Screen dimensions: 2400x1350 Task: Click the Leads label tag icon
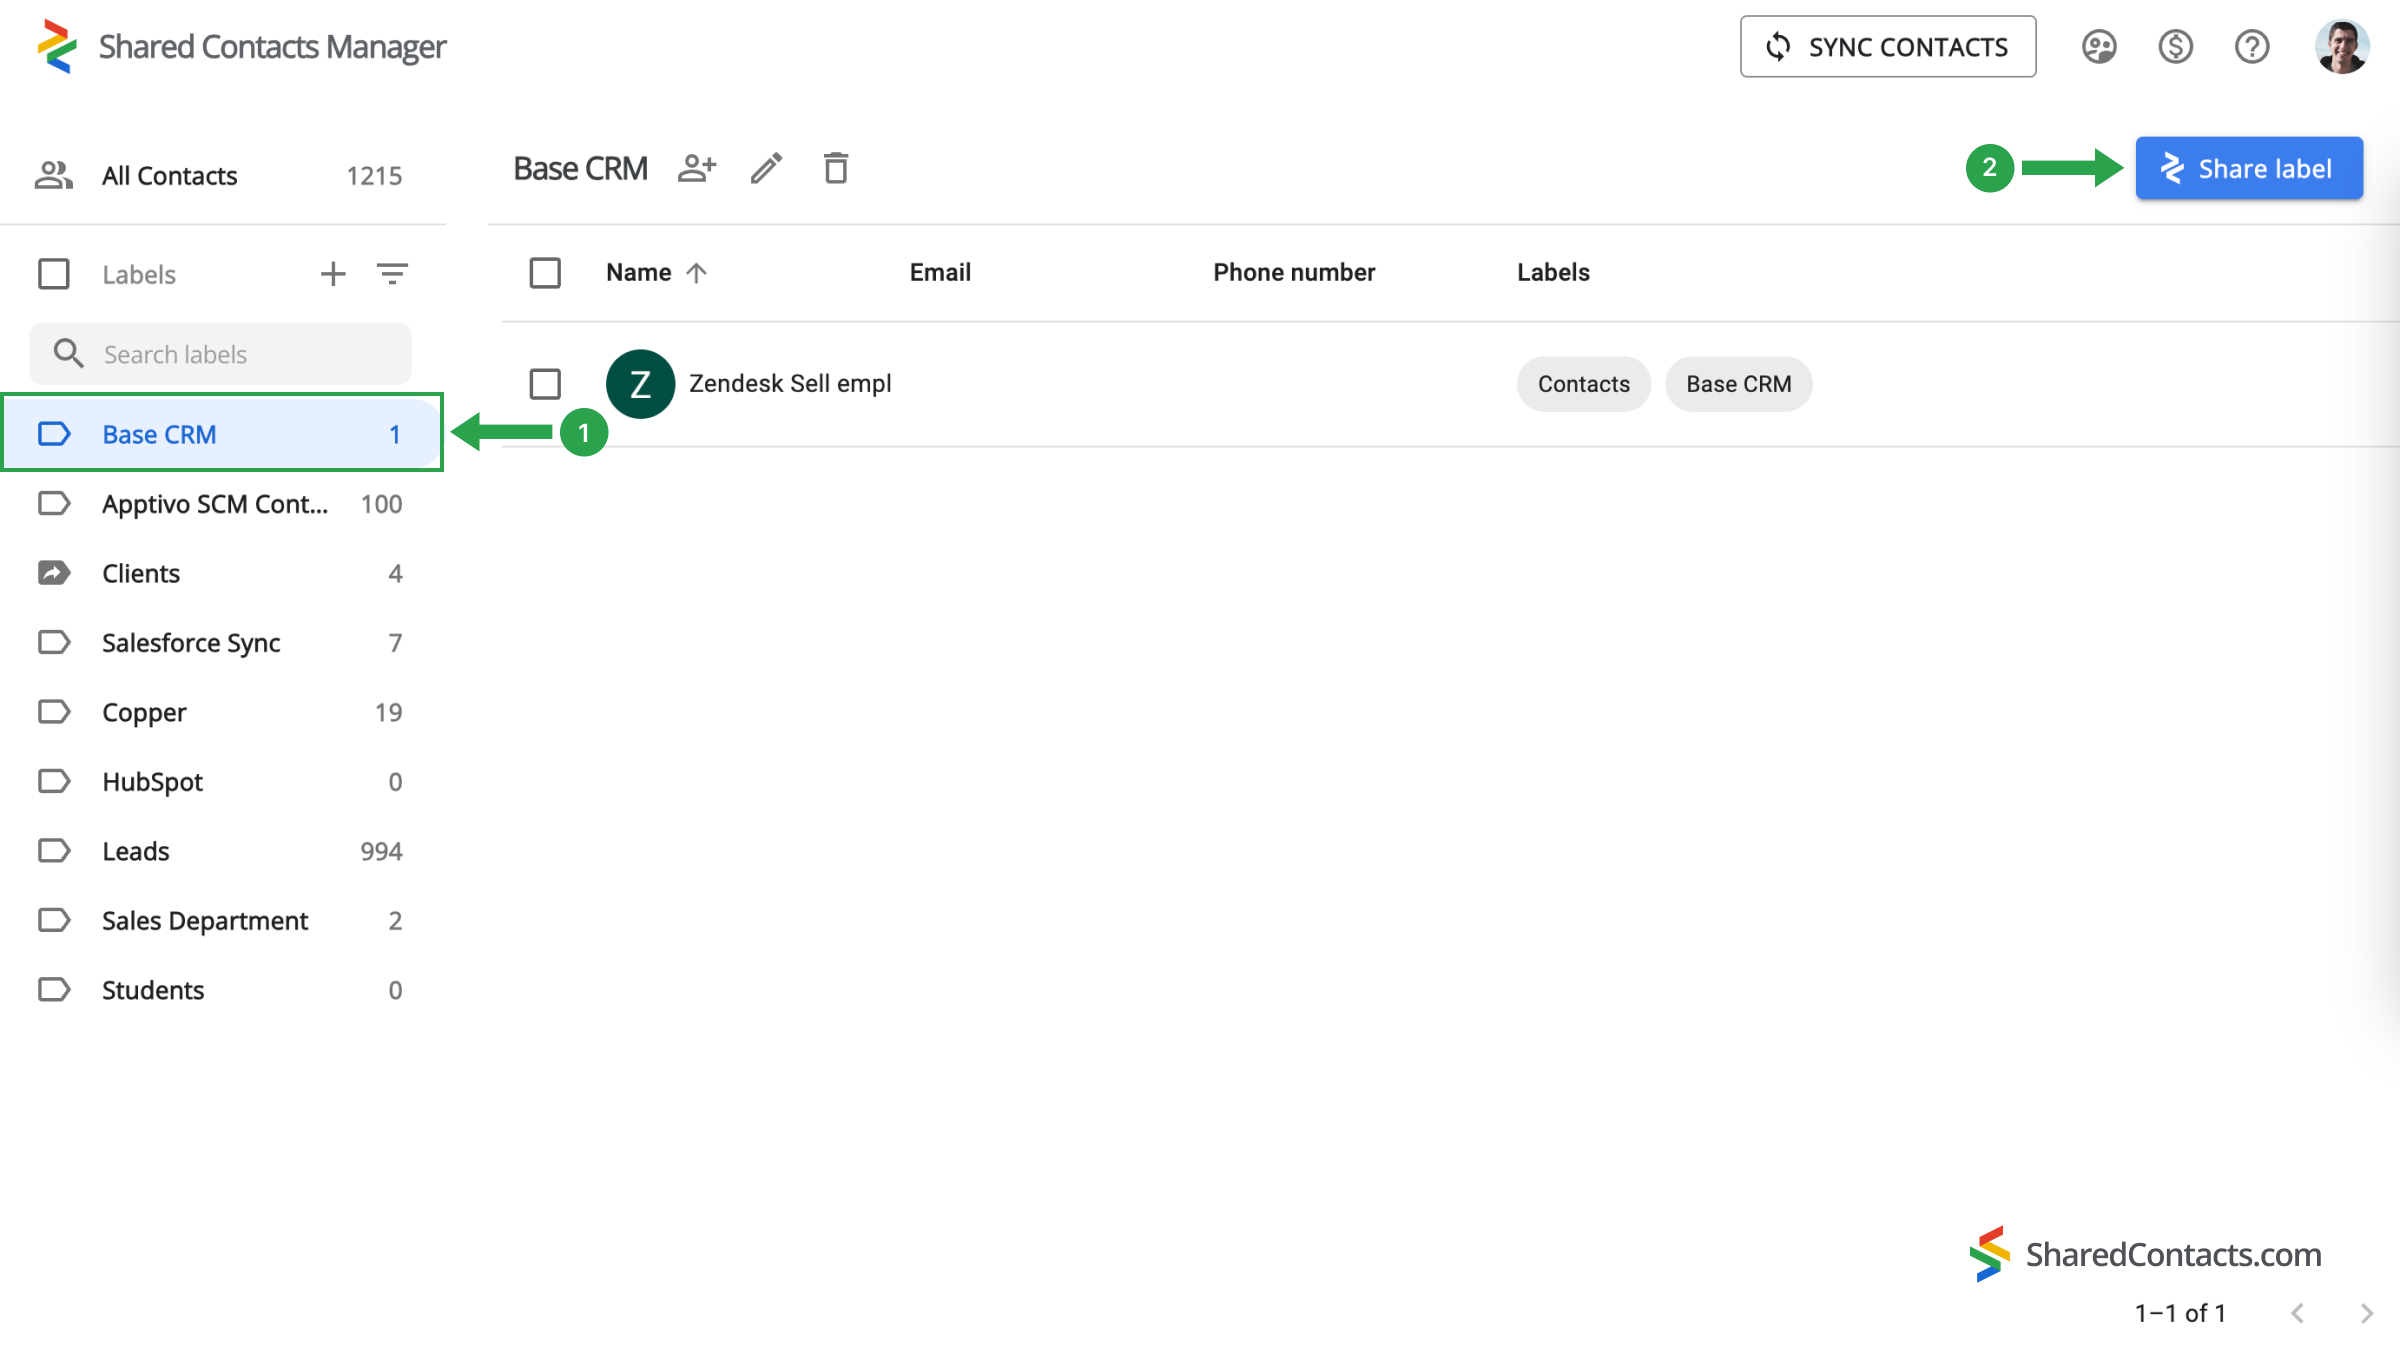click(x=54, y=851)
